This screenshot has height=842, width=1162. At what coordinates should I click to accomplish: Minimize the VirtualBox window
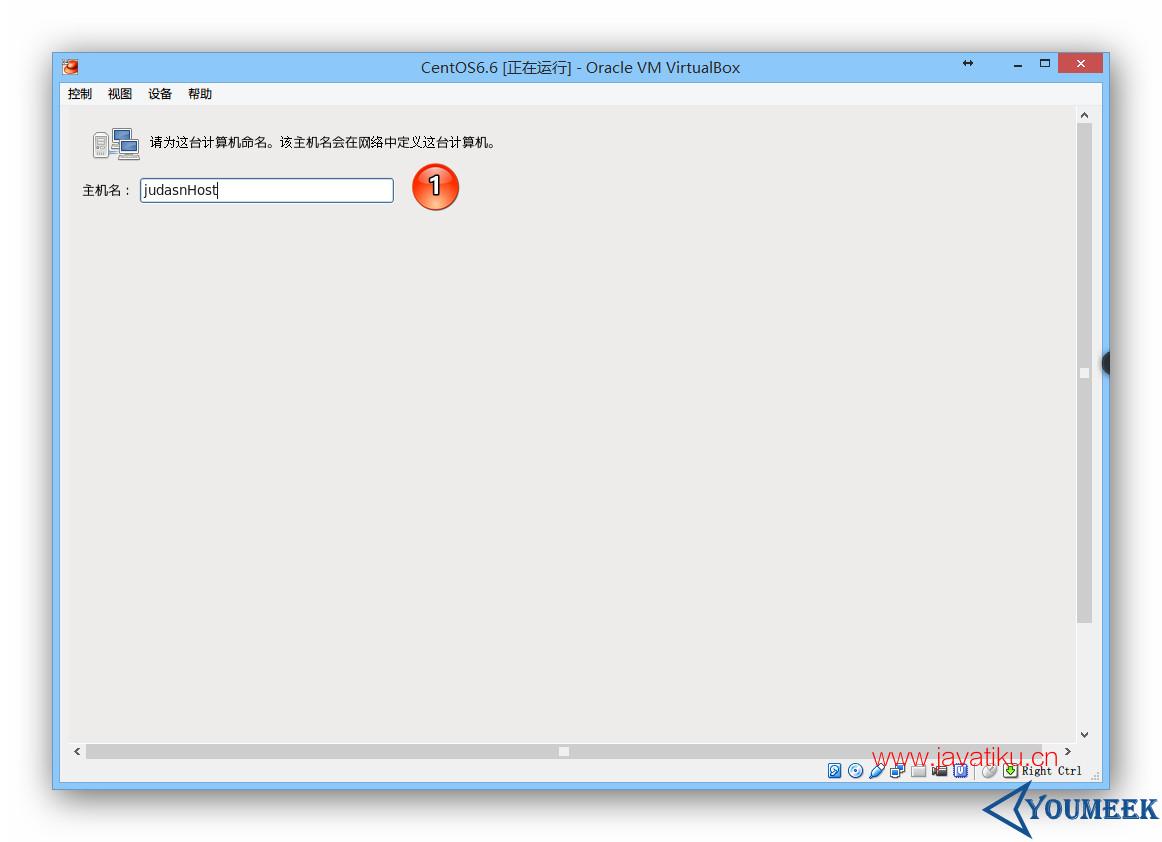(x=1017, y=65)
